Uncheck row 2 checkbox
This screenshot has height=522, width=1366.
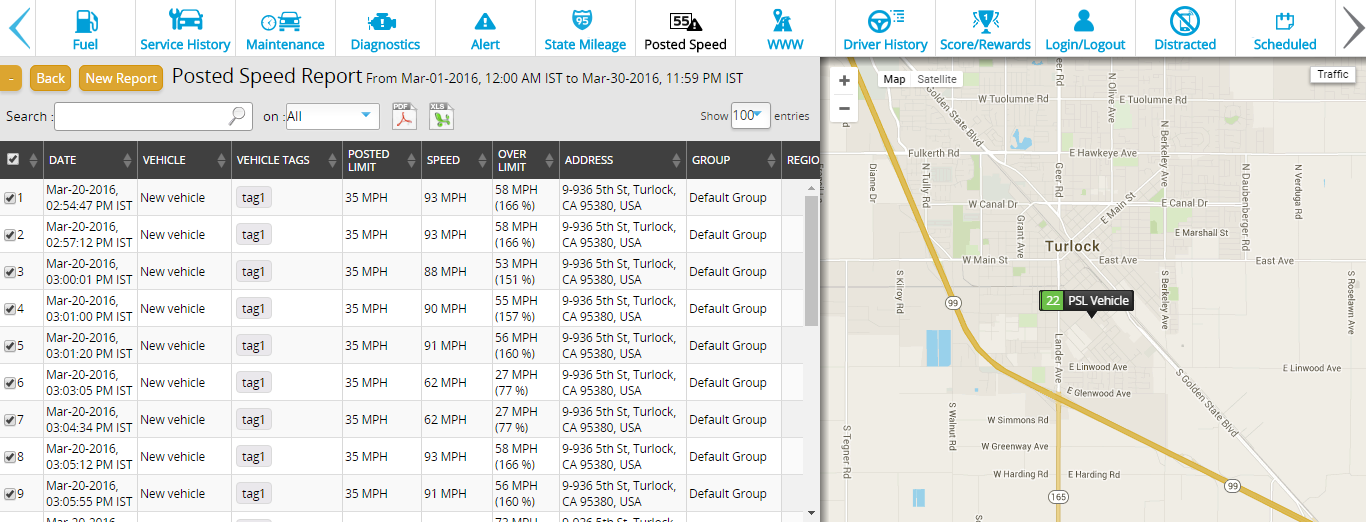[x=9, y=235]
